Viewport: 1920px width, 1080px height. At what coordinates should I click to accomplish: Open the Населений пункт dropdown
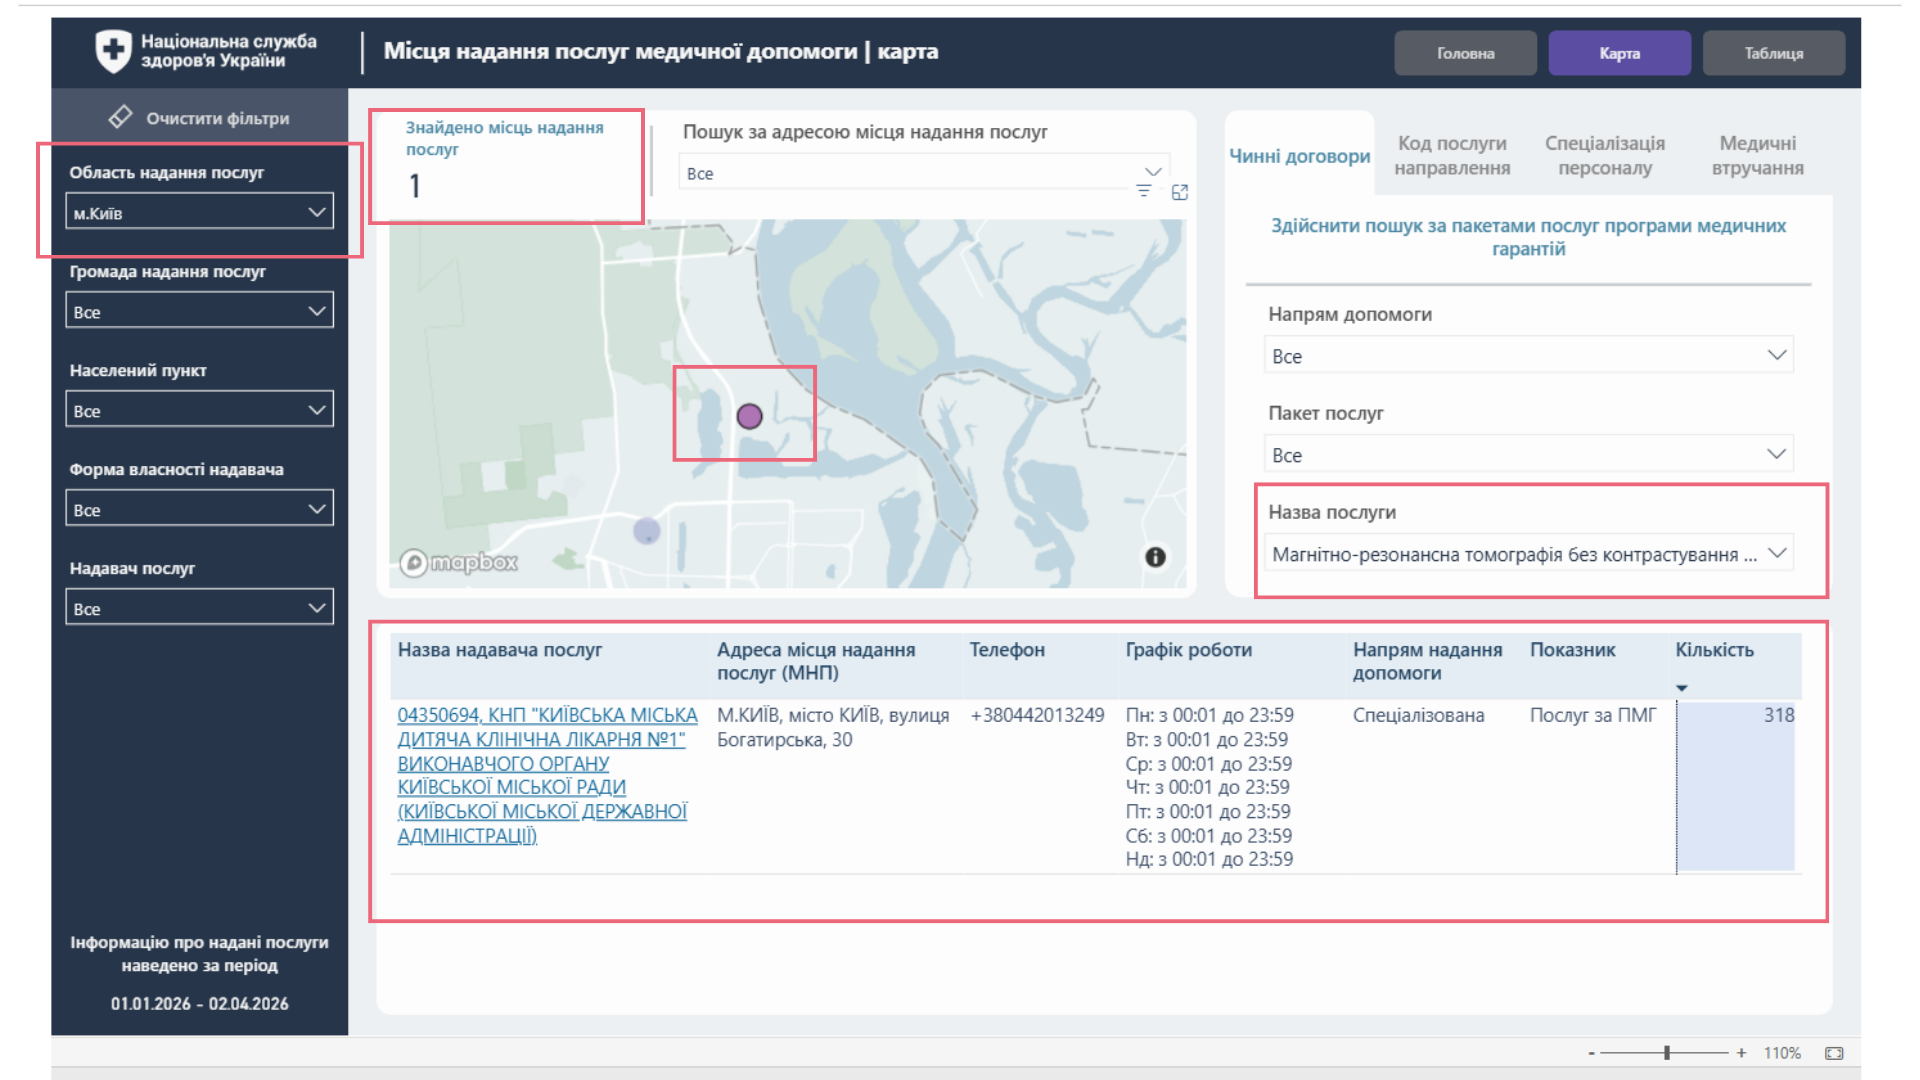coord(199,410)
